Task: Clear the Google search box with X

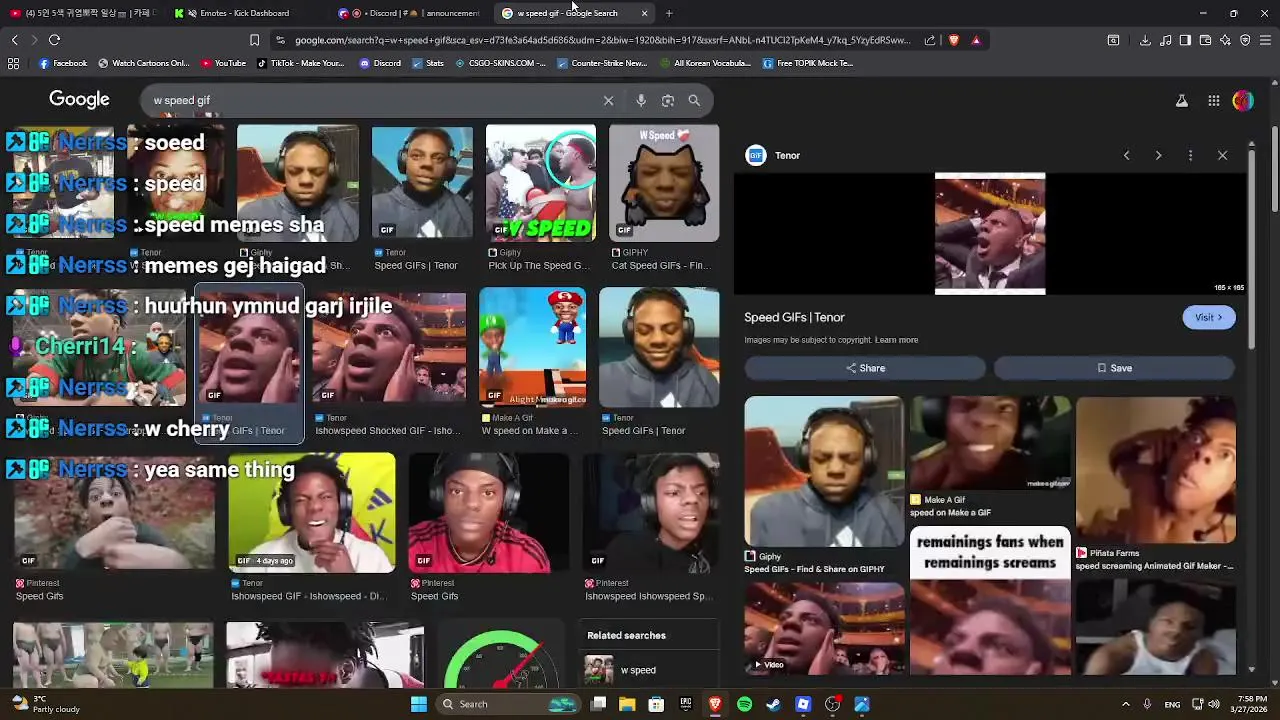Action: [608, 100]
